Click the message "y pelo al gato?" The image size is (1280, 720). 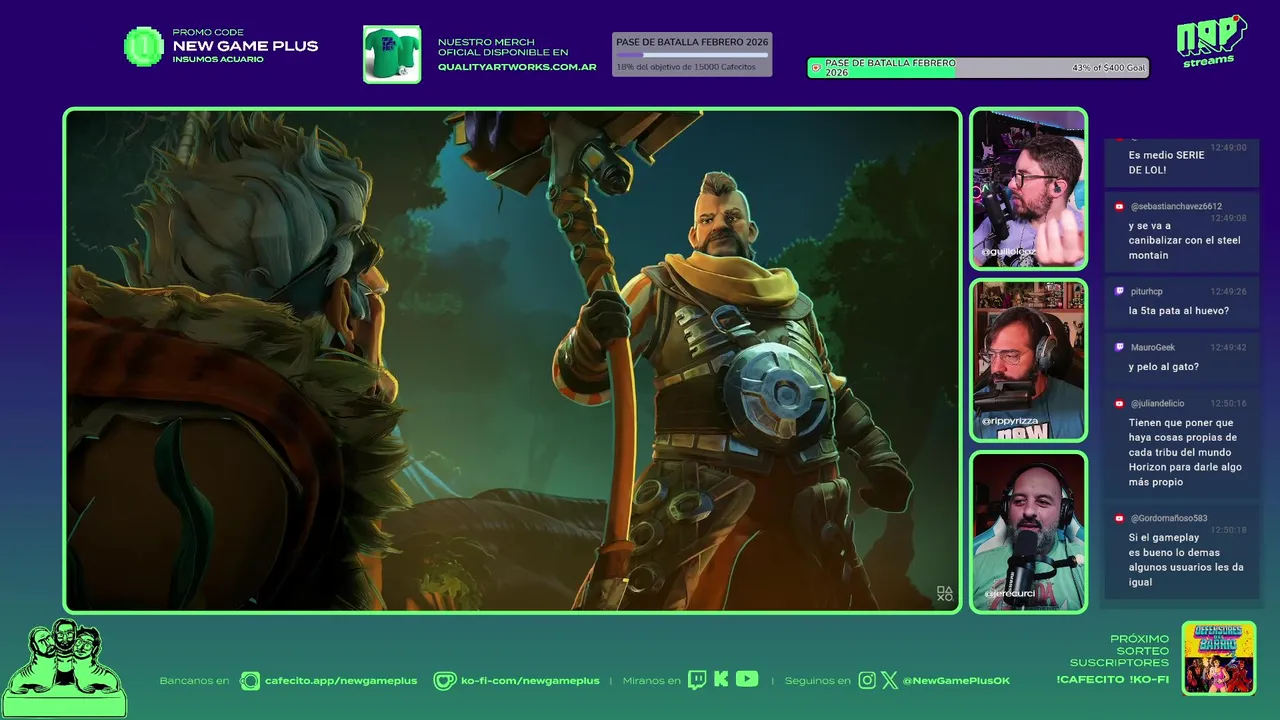tap(1164, 367)
